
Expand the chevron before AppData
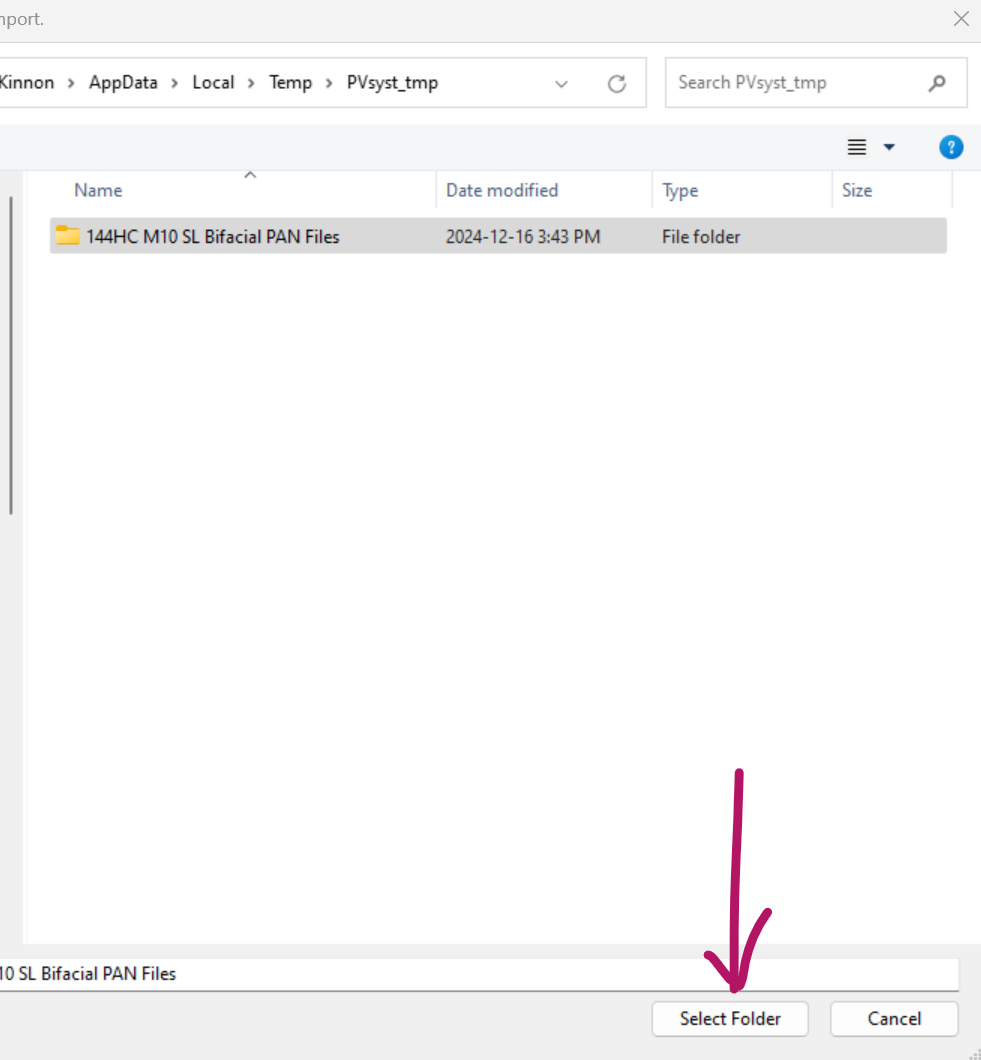click(x=71, y=83)
